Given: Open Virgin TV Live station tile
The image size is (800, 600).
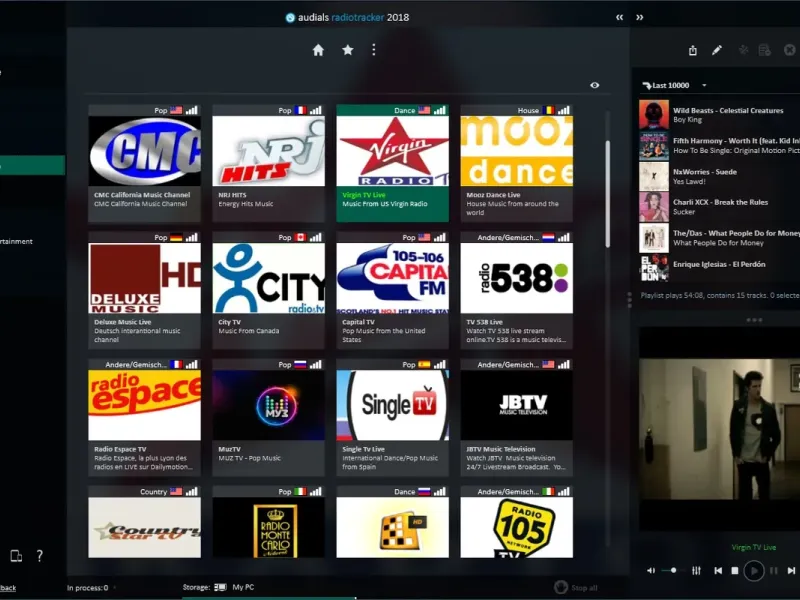Looking at the screenshot, I should pos(392,163).
